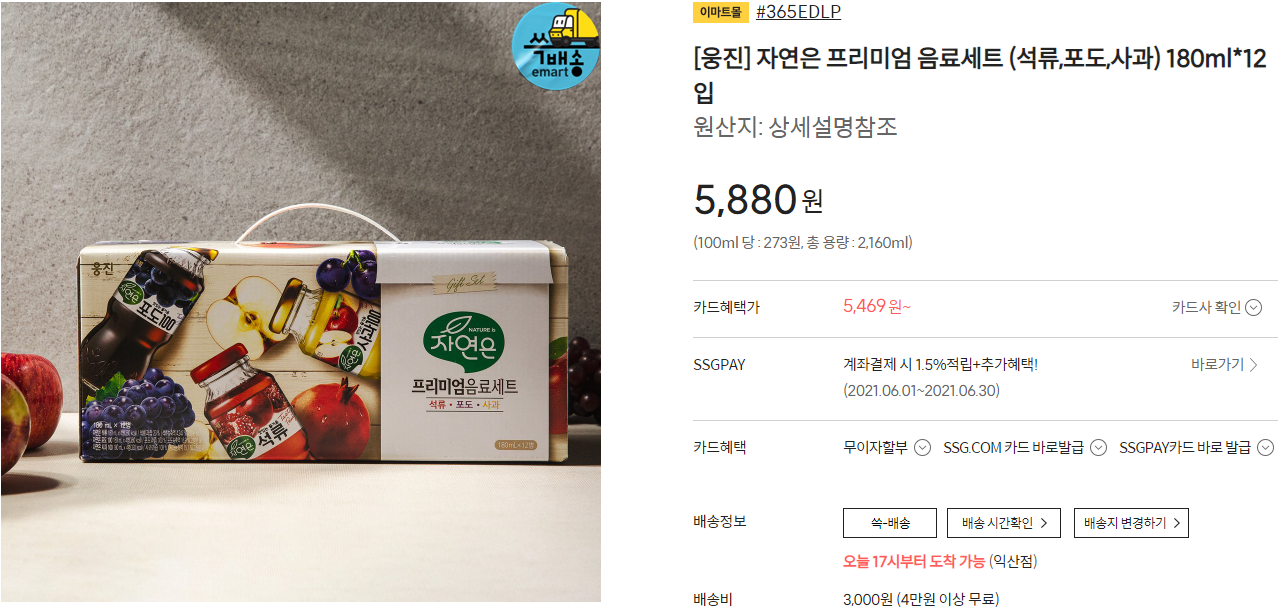Click the arrow inside 배송 시간확인 button

coord(1044,523)
